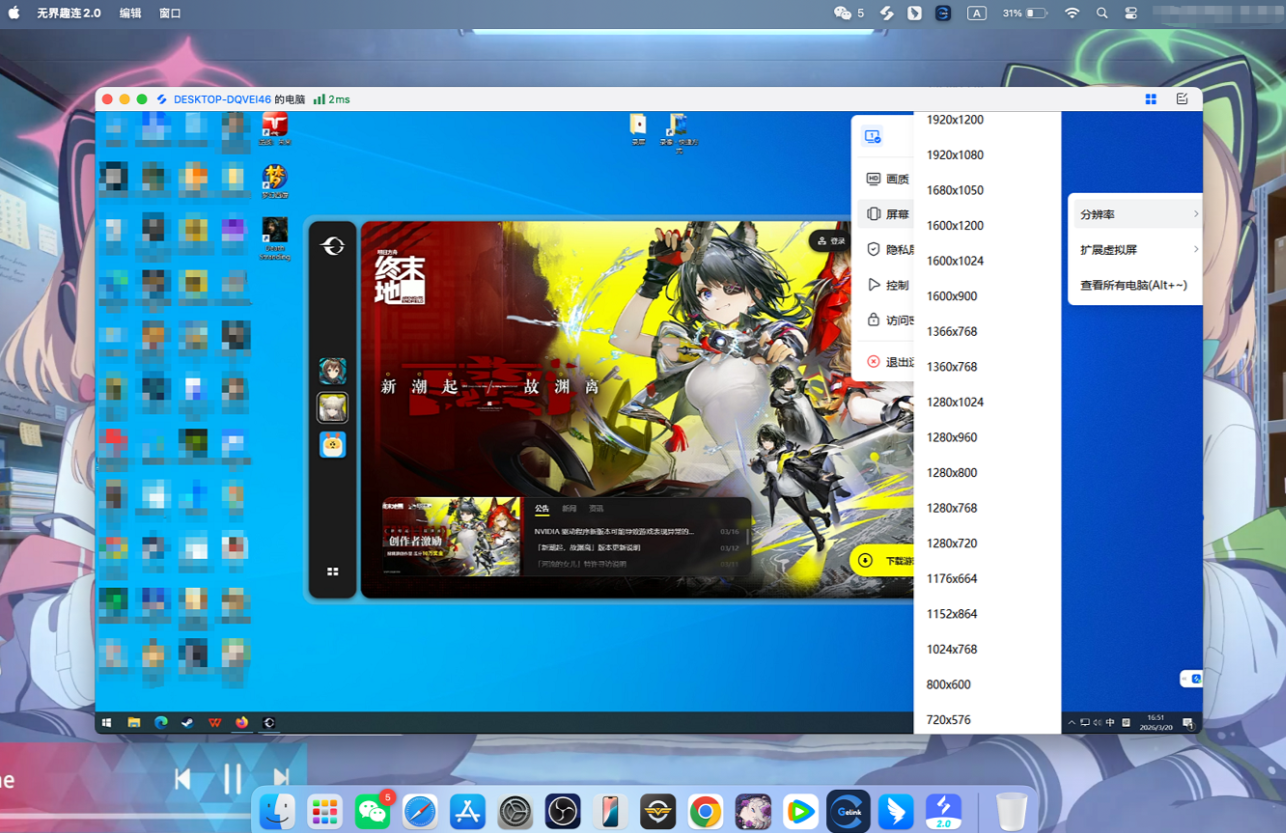Click the 创作者激励 banner thumbnail
This screenshot has width=1286, height=833.
(452, 537)
